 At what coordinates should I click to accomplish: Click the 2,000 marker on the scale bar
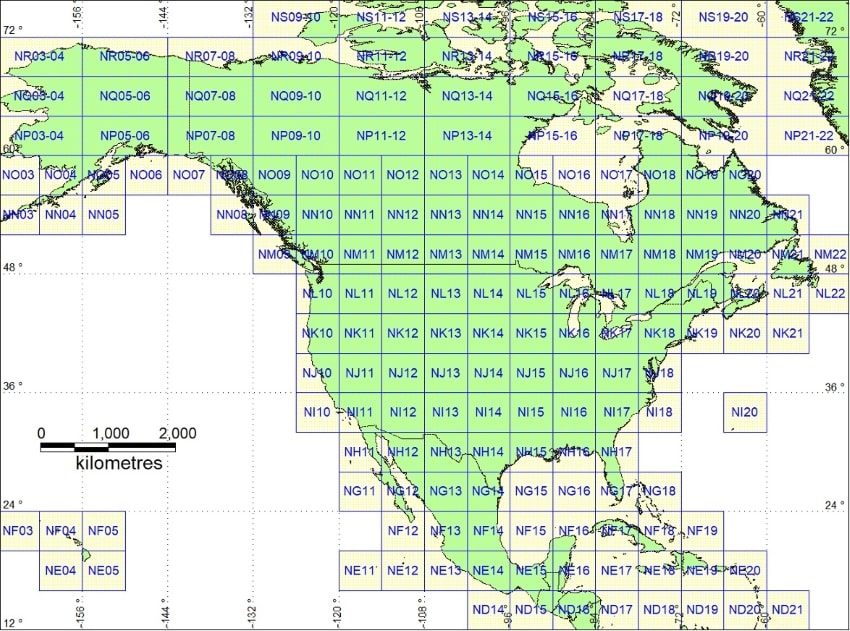point(177,434)
